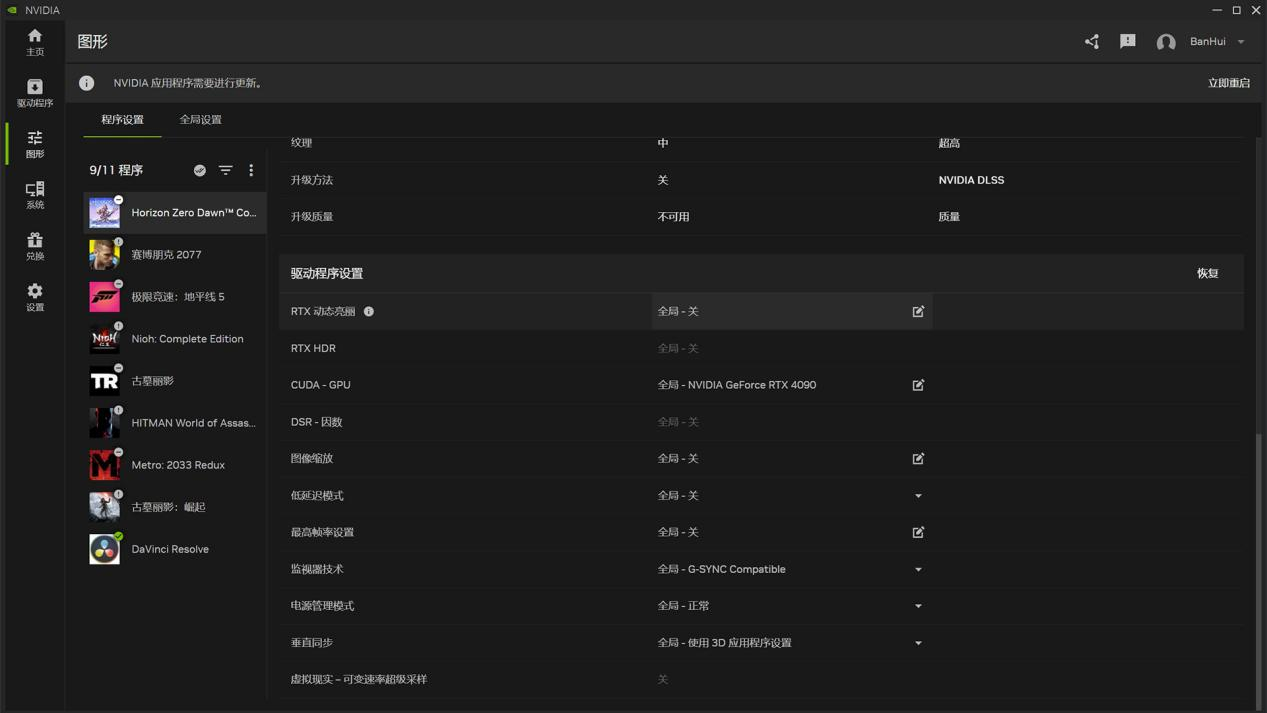Click the BanHui user avatar
The width and height of the screenshot is (1267, 713).
[x=1166, y=42]
